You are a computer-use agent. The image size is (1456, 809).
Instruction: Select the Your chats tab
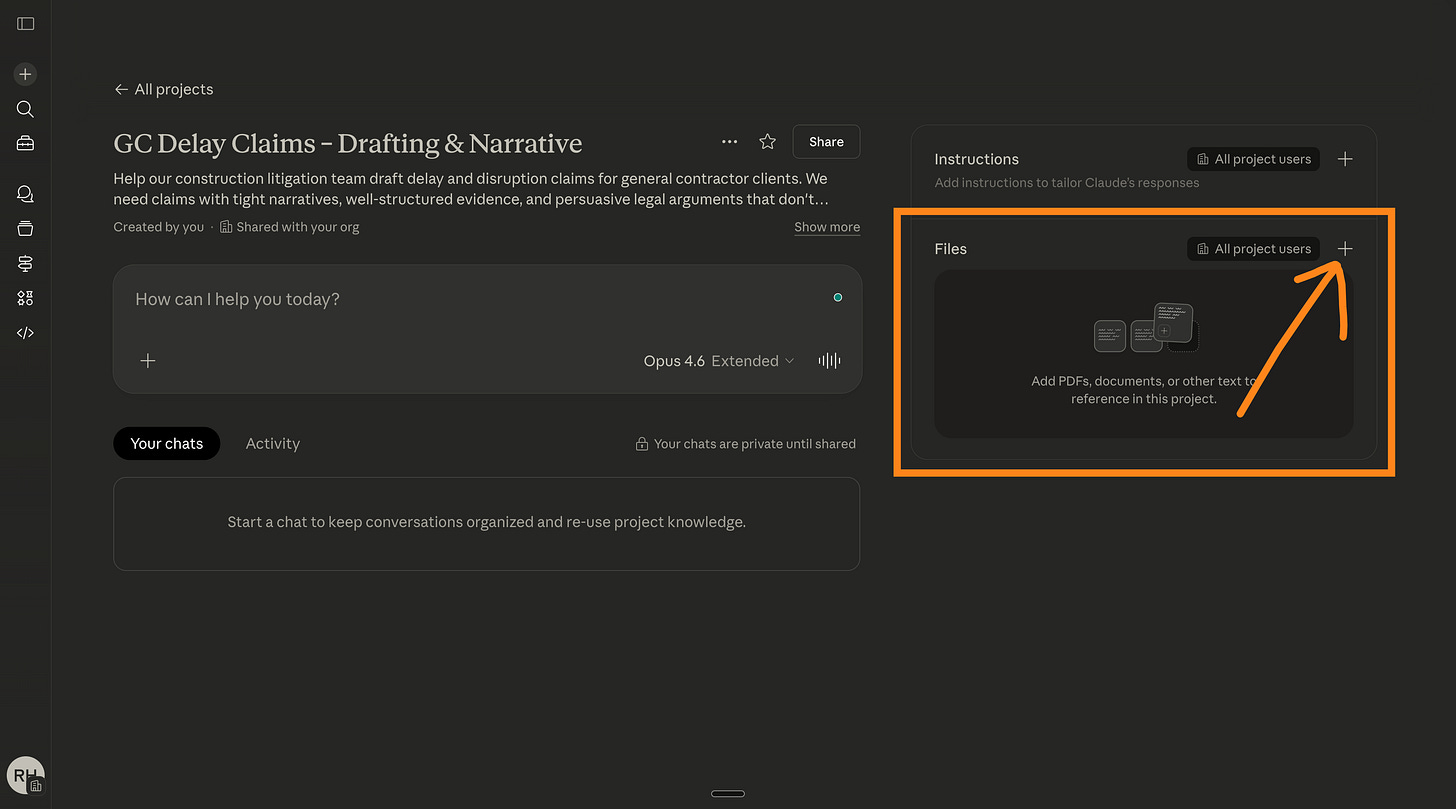[x=167, y=444]
